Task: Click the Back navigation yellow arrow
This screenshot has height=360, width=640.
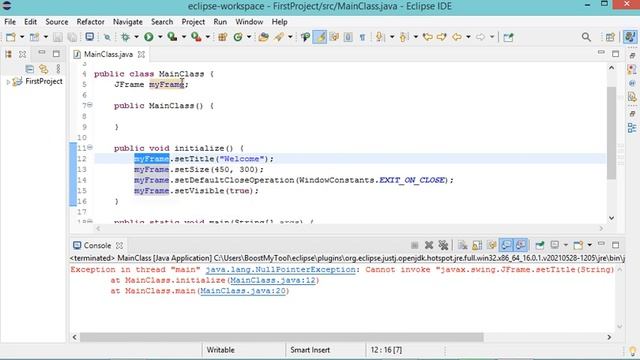Action: tap(457, 37)
